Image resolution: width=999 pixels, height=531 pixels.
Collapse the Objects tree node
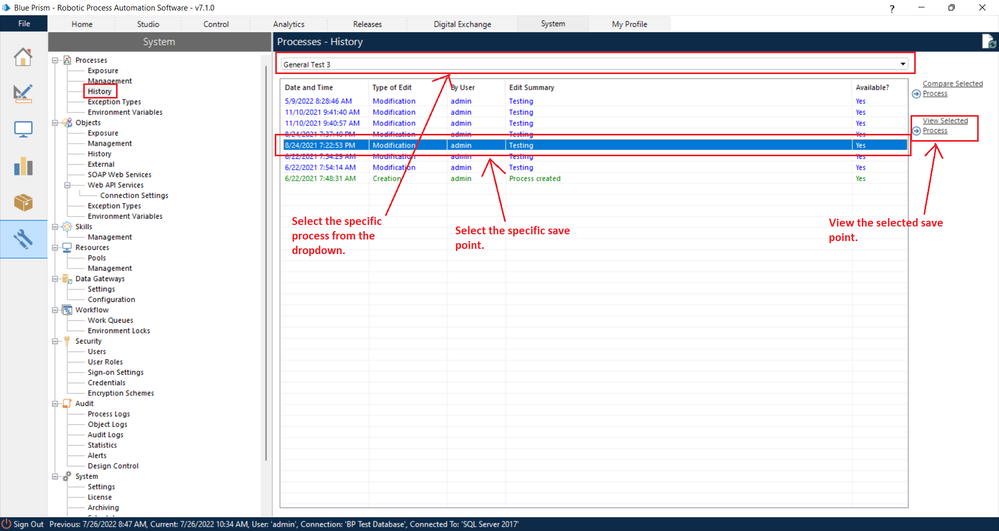point(55,122)
